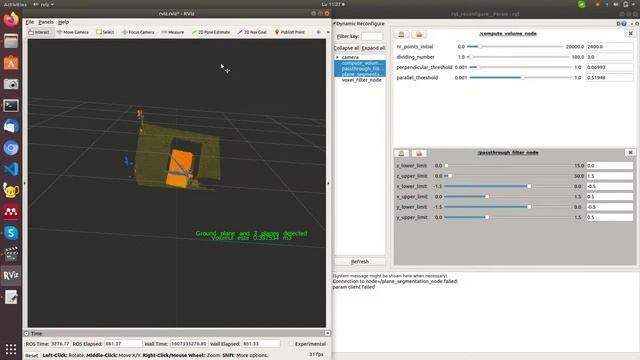Open Ubuntu Software from the dock
This screenshot has width=640, height=360.
click(11, 62)
